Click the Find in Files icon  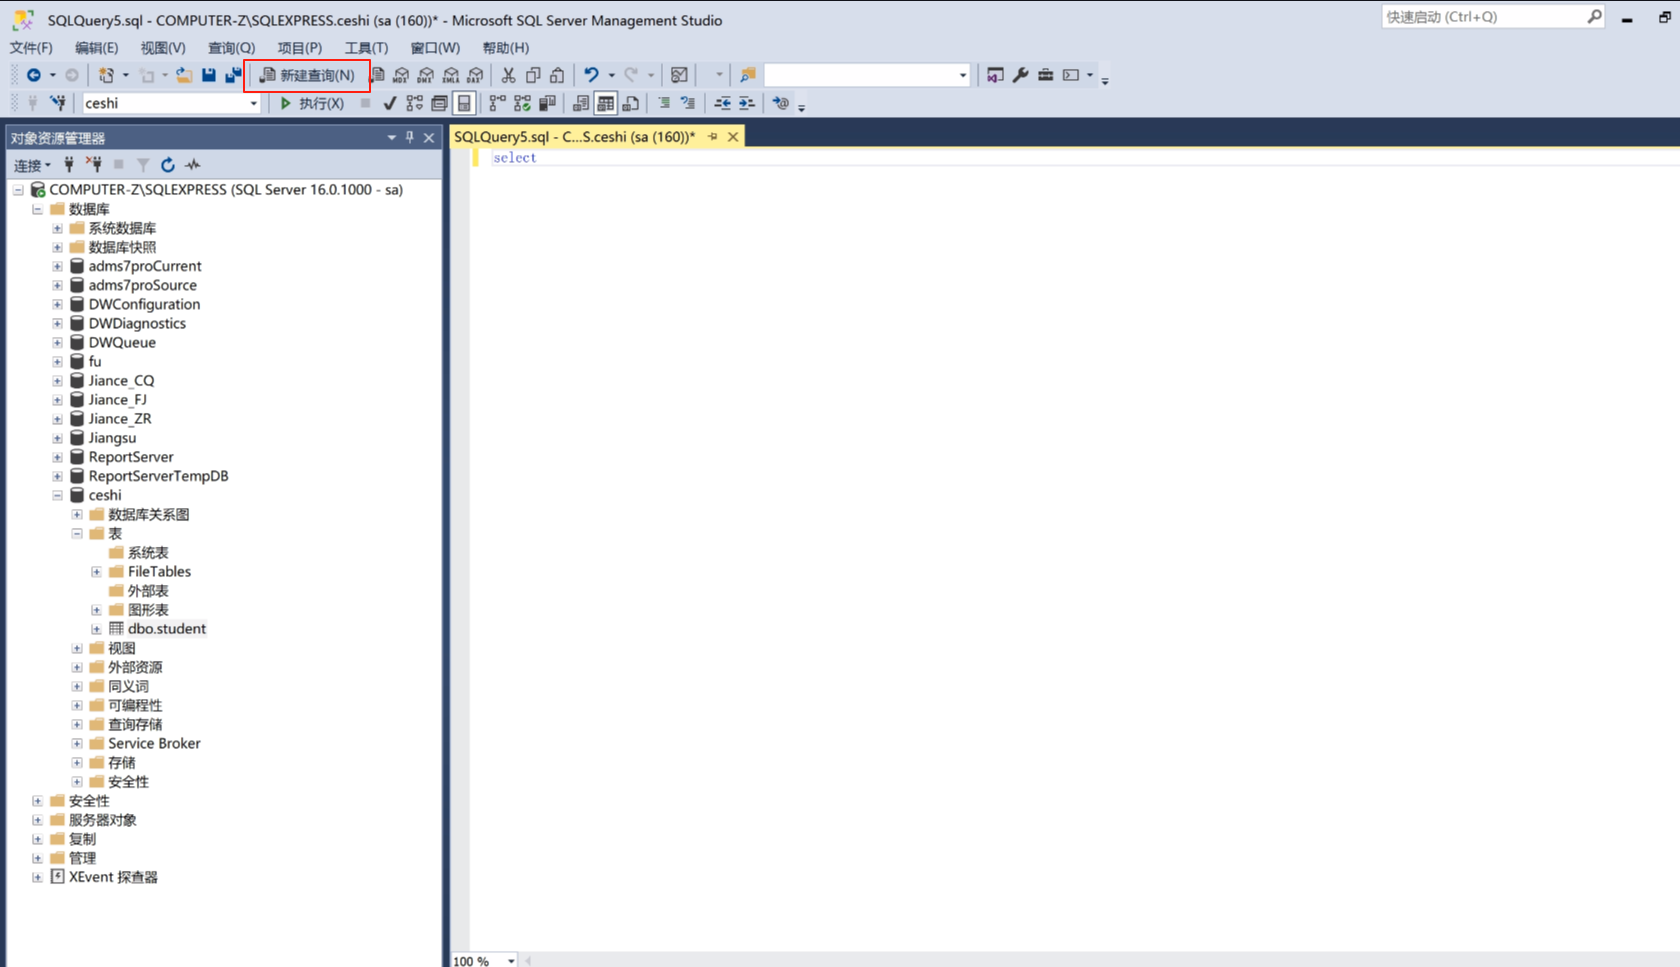pyautogui.click(x=747, y=75)
